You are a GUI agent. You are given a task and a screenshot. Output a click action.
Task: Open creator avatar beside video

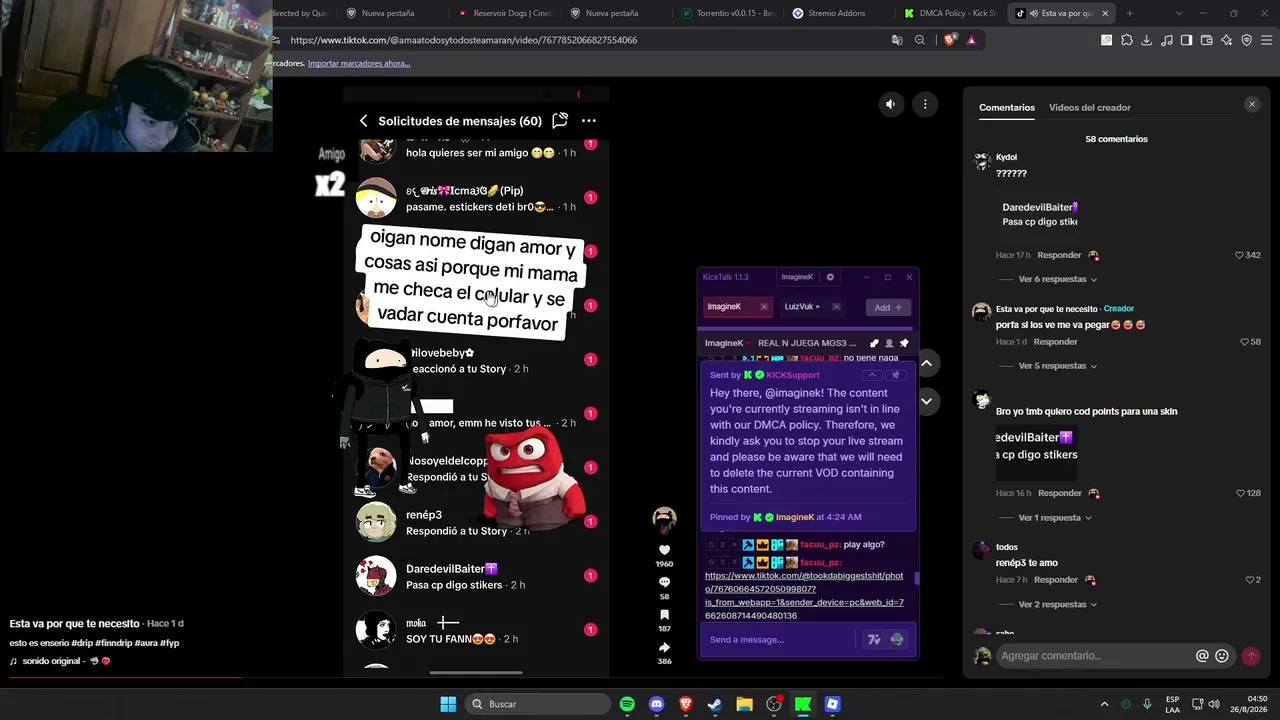point(664,518)
